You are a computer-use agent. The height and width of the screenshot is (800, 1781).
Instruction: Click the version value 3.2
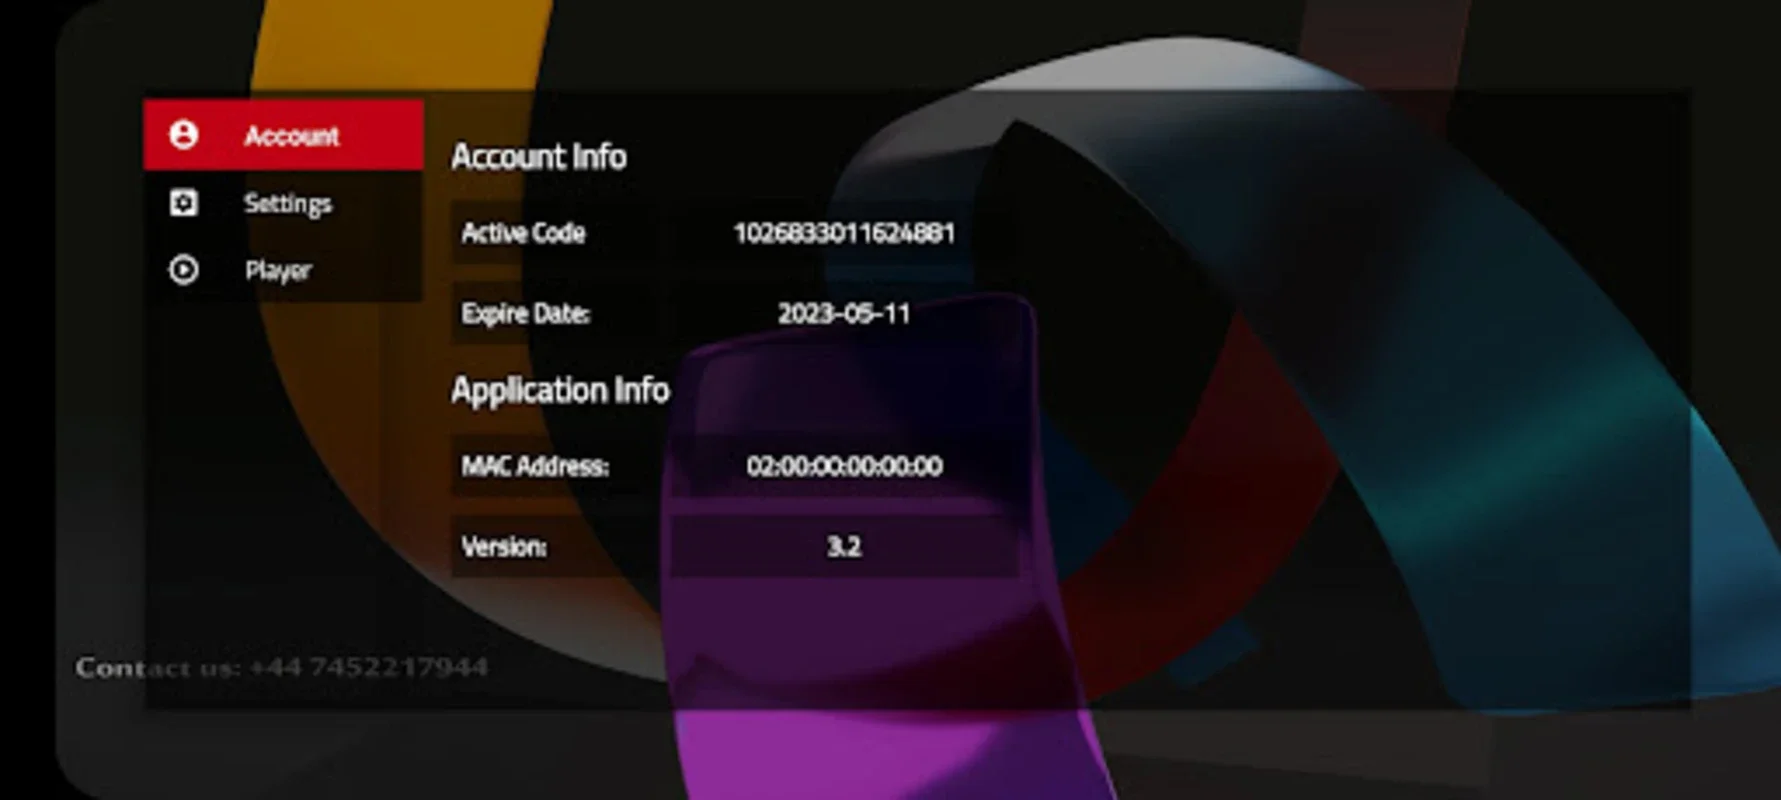coord(844,547)
